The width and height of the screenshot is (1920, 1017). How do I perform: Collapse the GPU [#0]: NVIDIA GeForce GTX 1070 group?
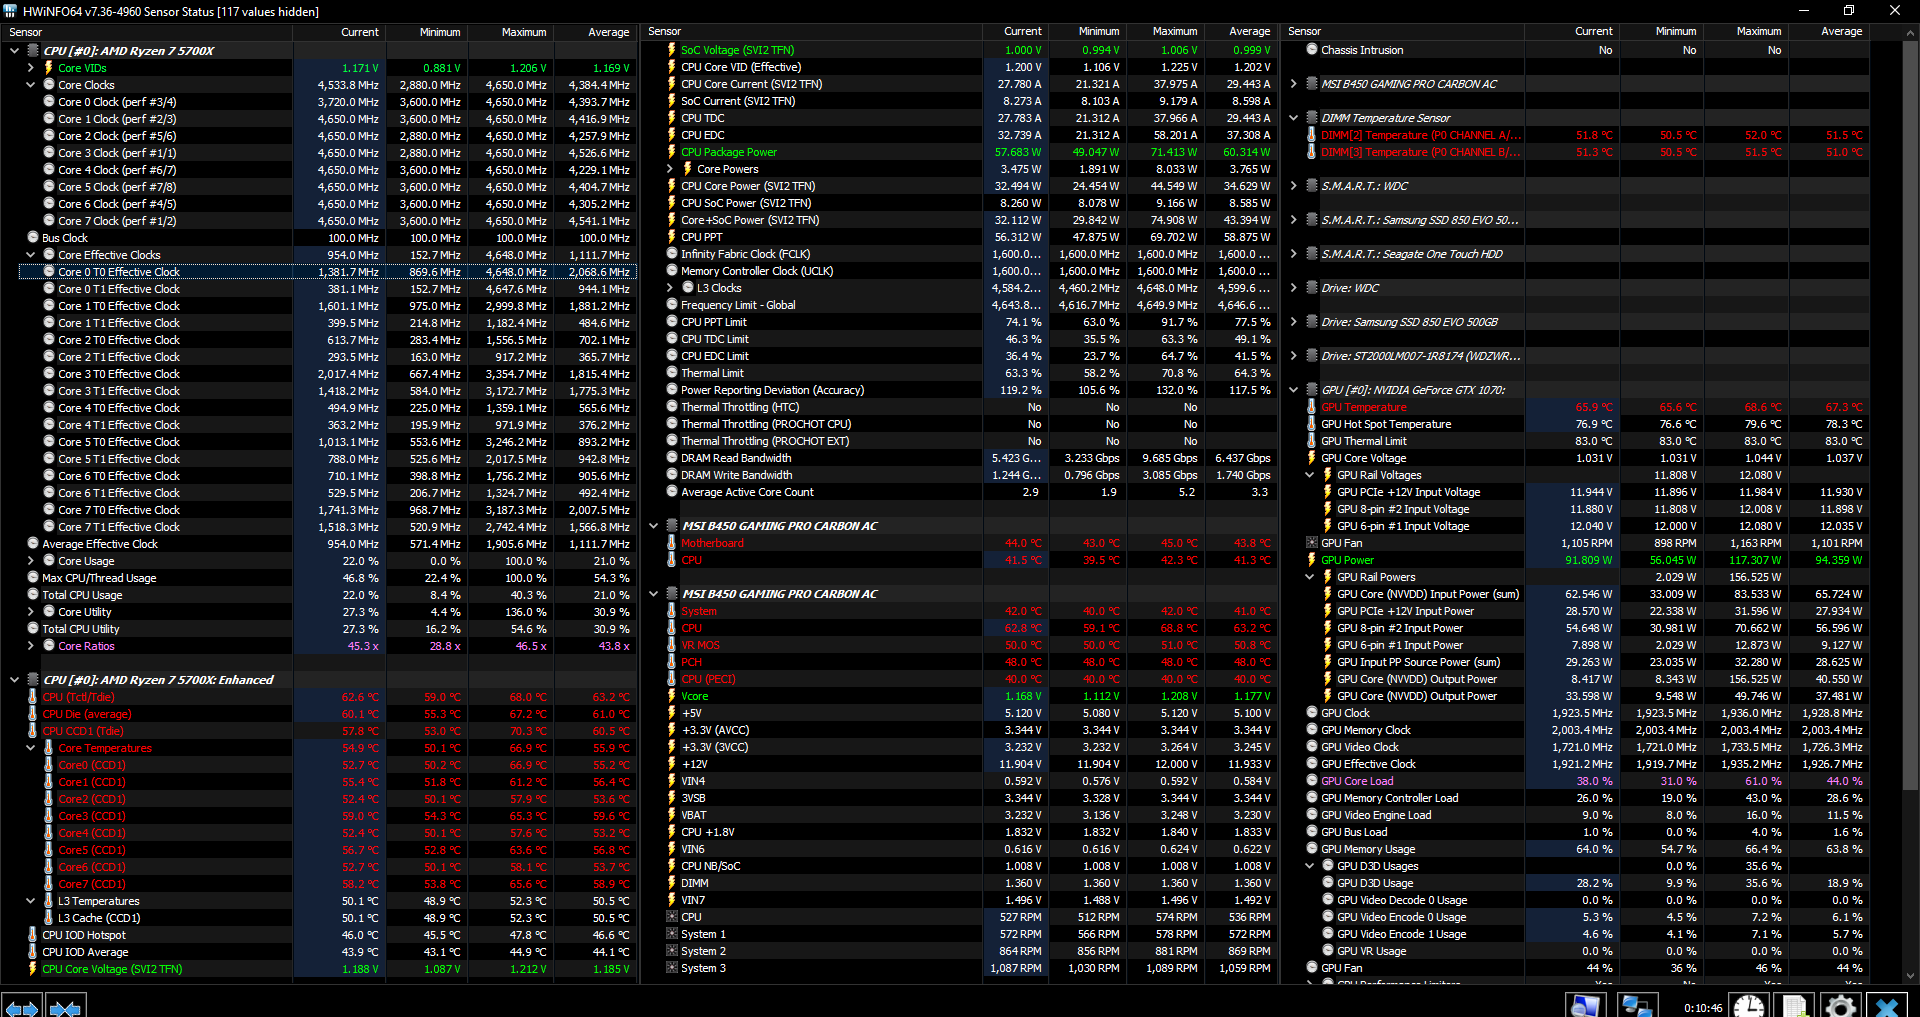[1294, 390]
